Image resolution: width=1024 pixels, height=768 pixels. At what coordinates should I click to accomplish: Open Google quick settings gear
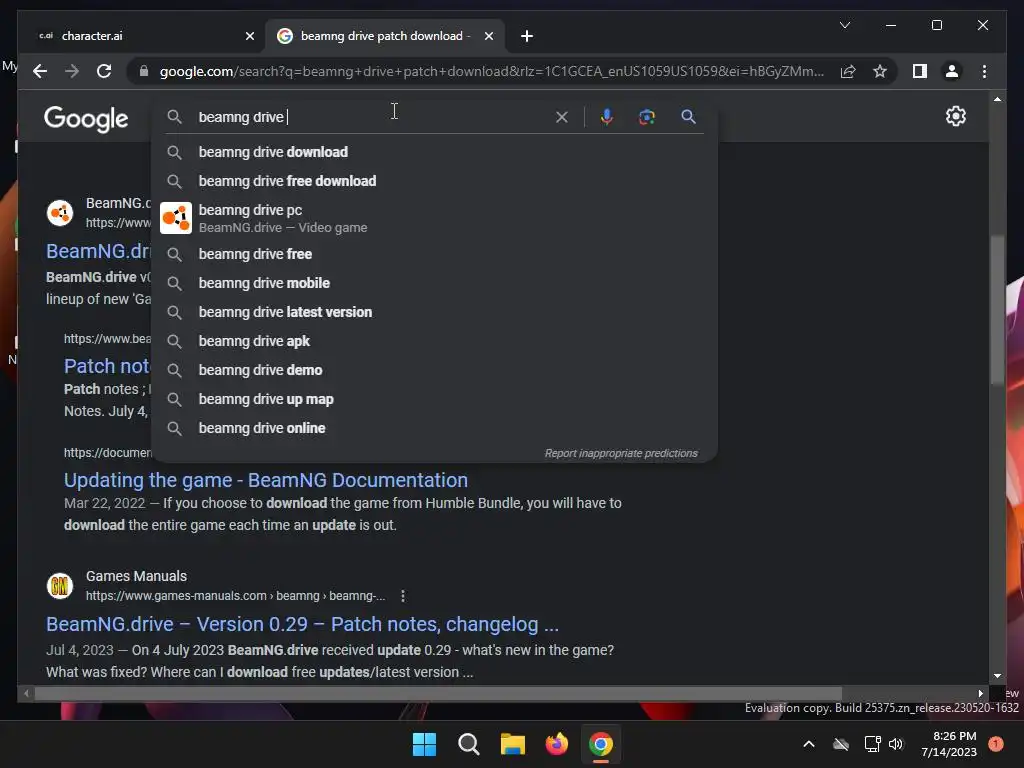tap(955, 116)
